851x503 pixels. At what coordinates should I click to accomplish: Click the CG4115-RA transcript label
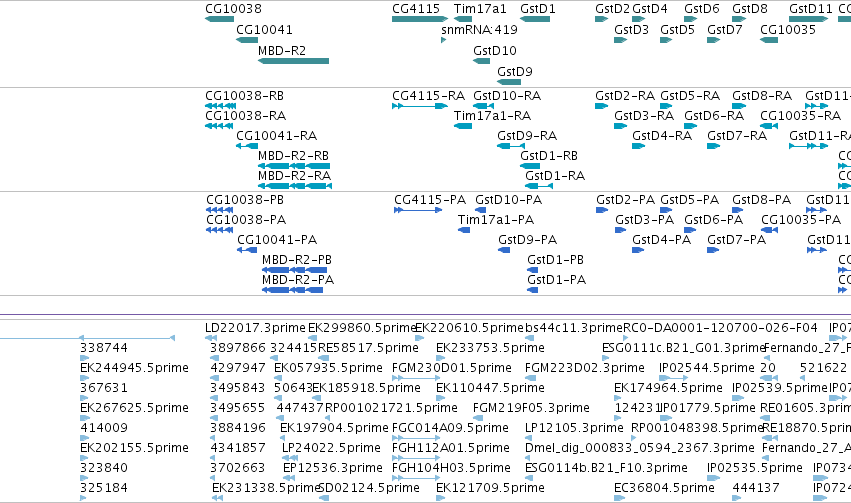click(x=429, y=96)
